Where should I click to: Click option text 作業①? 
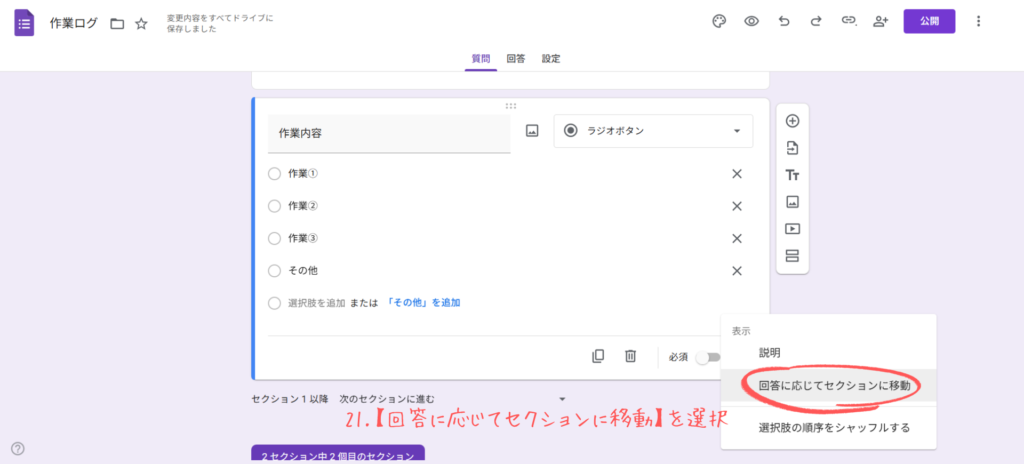tap(303, 174)
